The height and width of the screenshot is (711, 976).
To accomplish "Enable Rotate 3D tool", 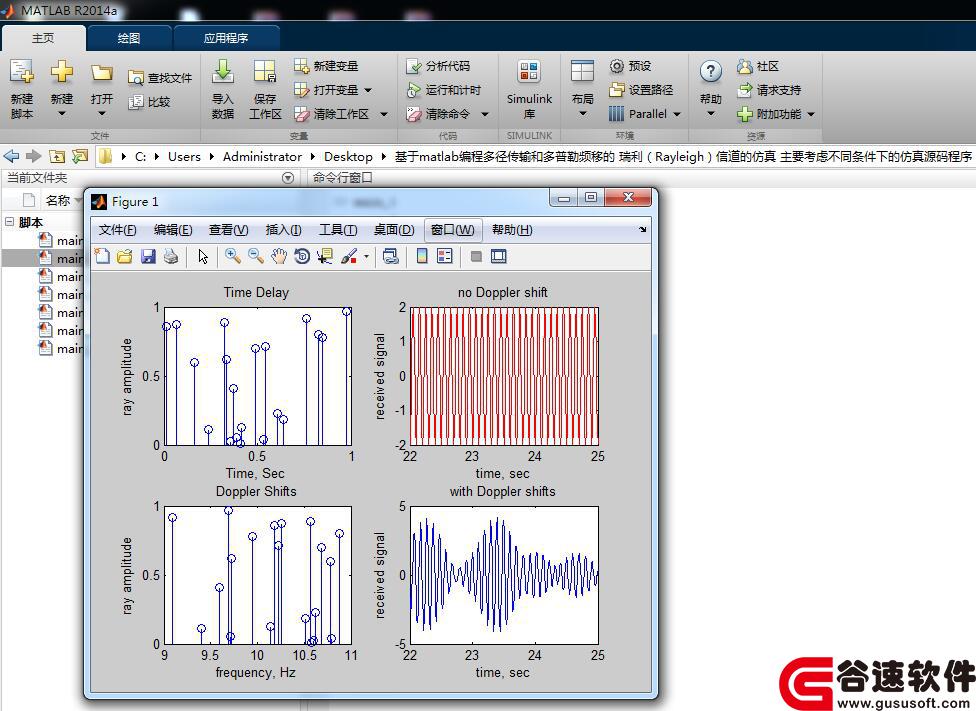I will click(302, 256).
